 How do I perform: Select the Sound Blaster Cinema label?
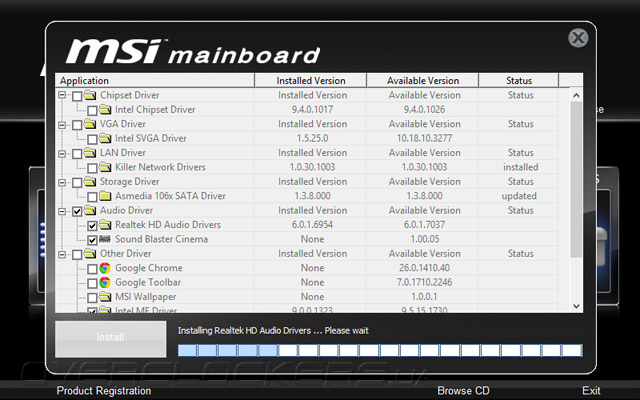161,239
